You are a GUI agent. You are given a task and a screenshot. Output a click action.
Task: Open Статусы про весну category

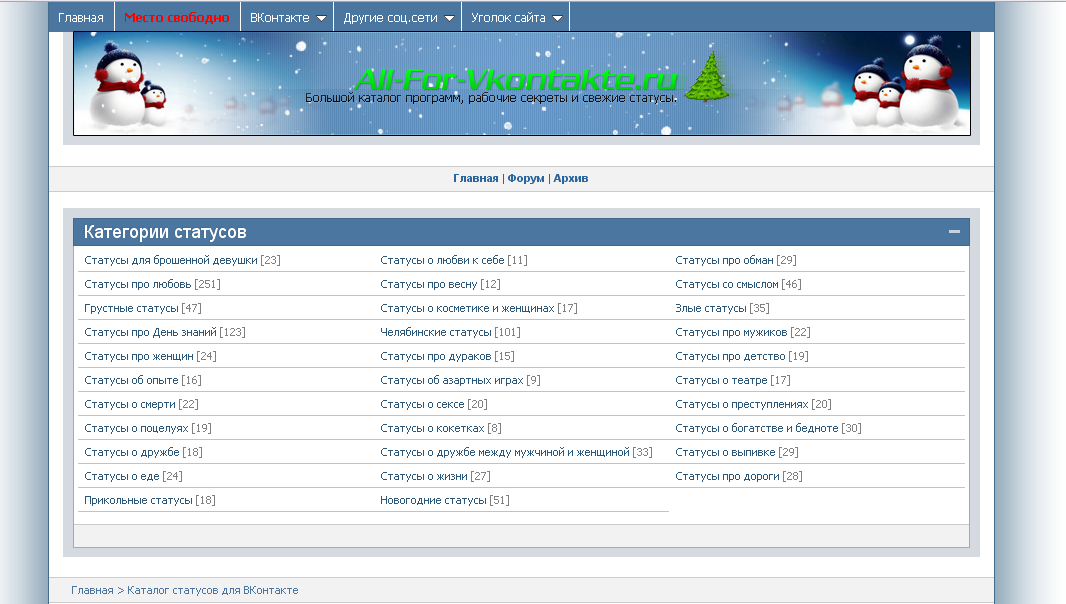coord(428,284)
